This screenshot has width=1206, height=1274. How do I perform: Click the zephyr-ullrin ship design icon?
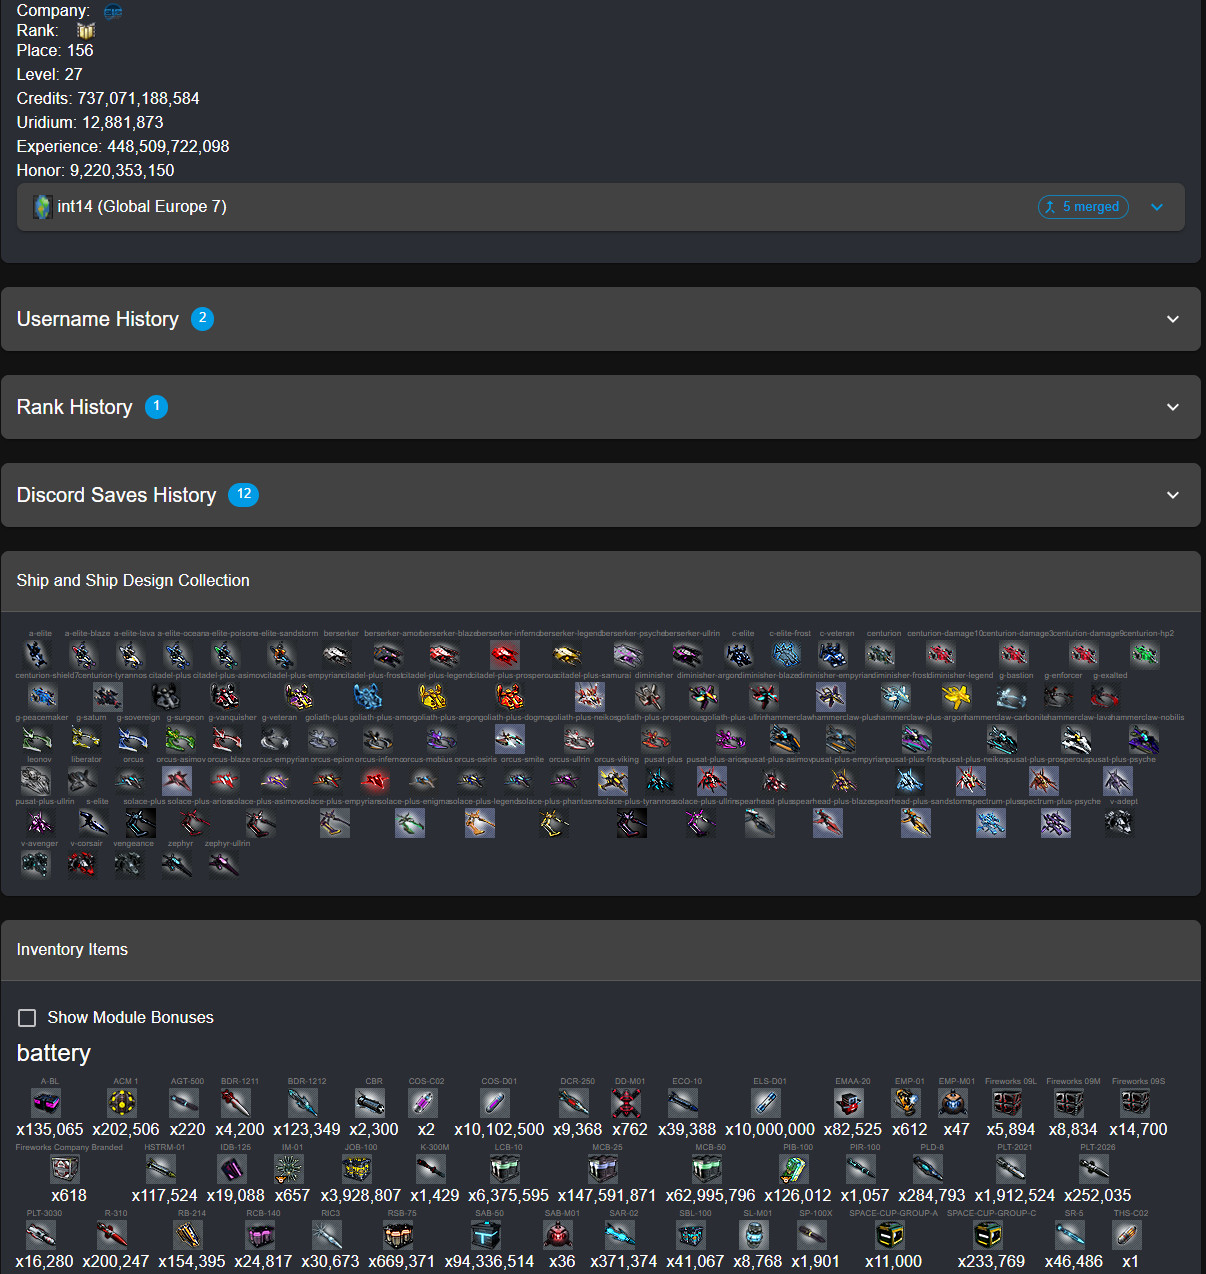tap(224, 864)
